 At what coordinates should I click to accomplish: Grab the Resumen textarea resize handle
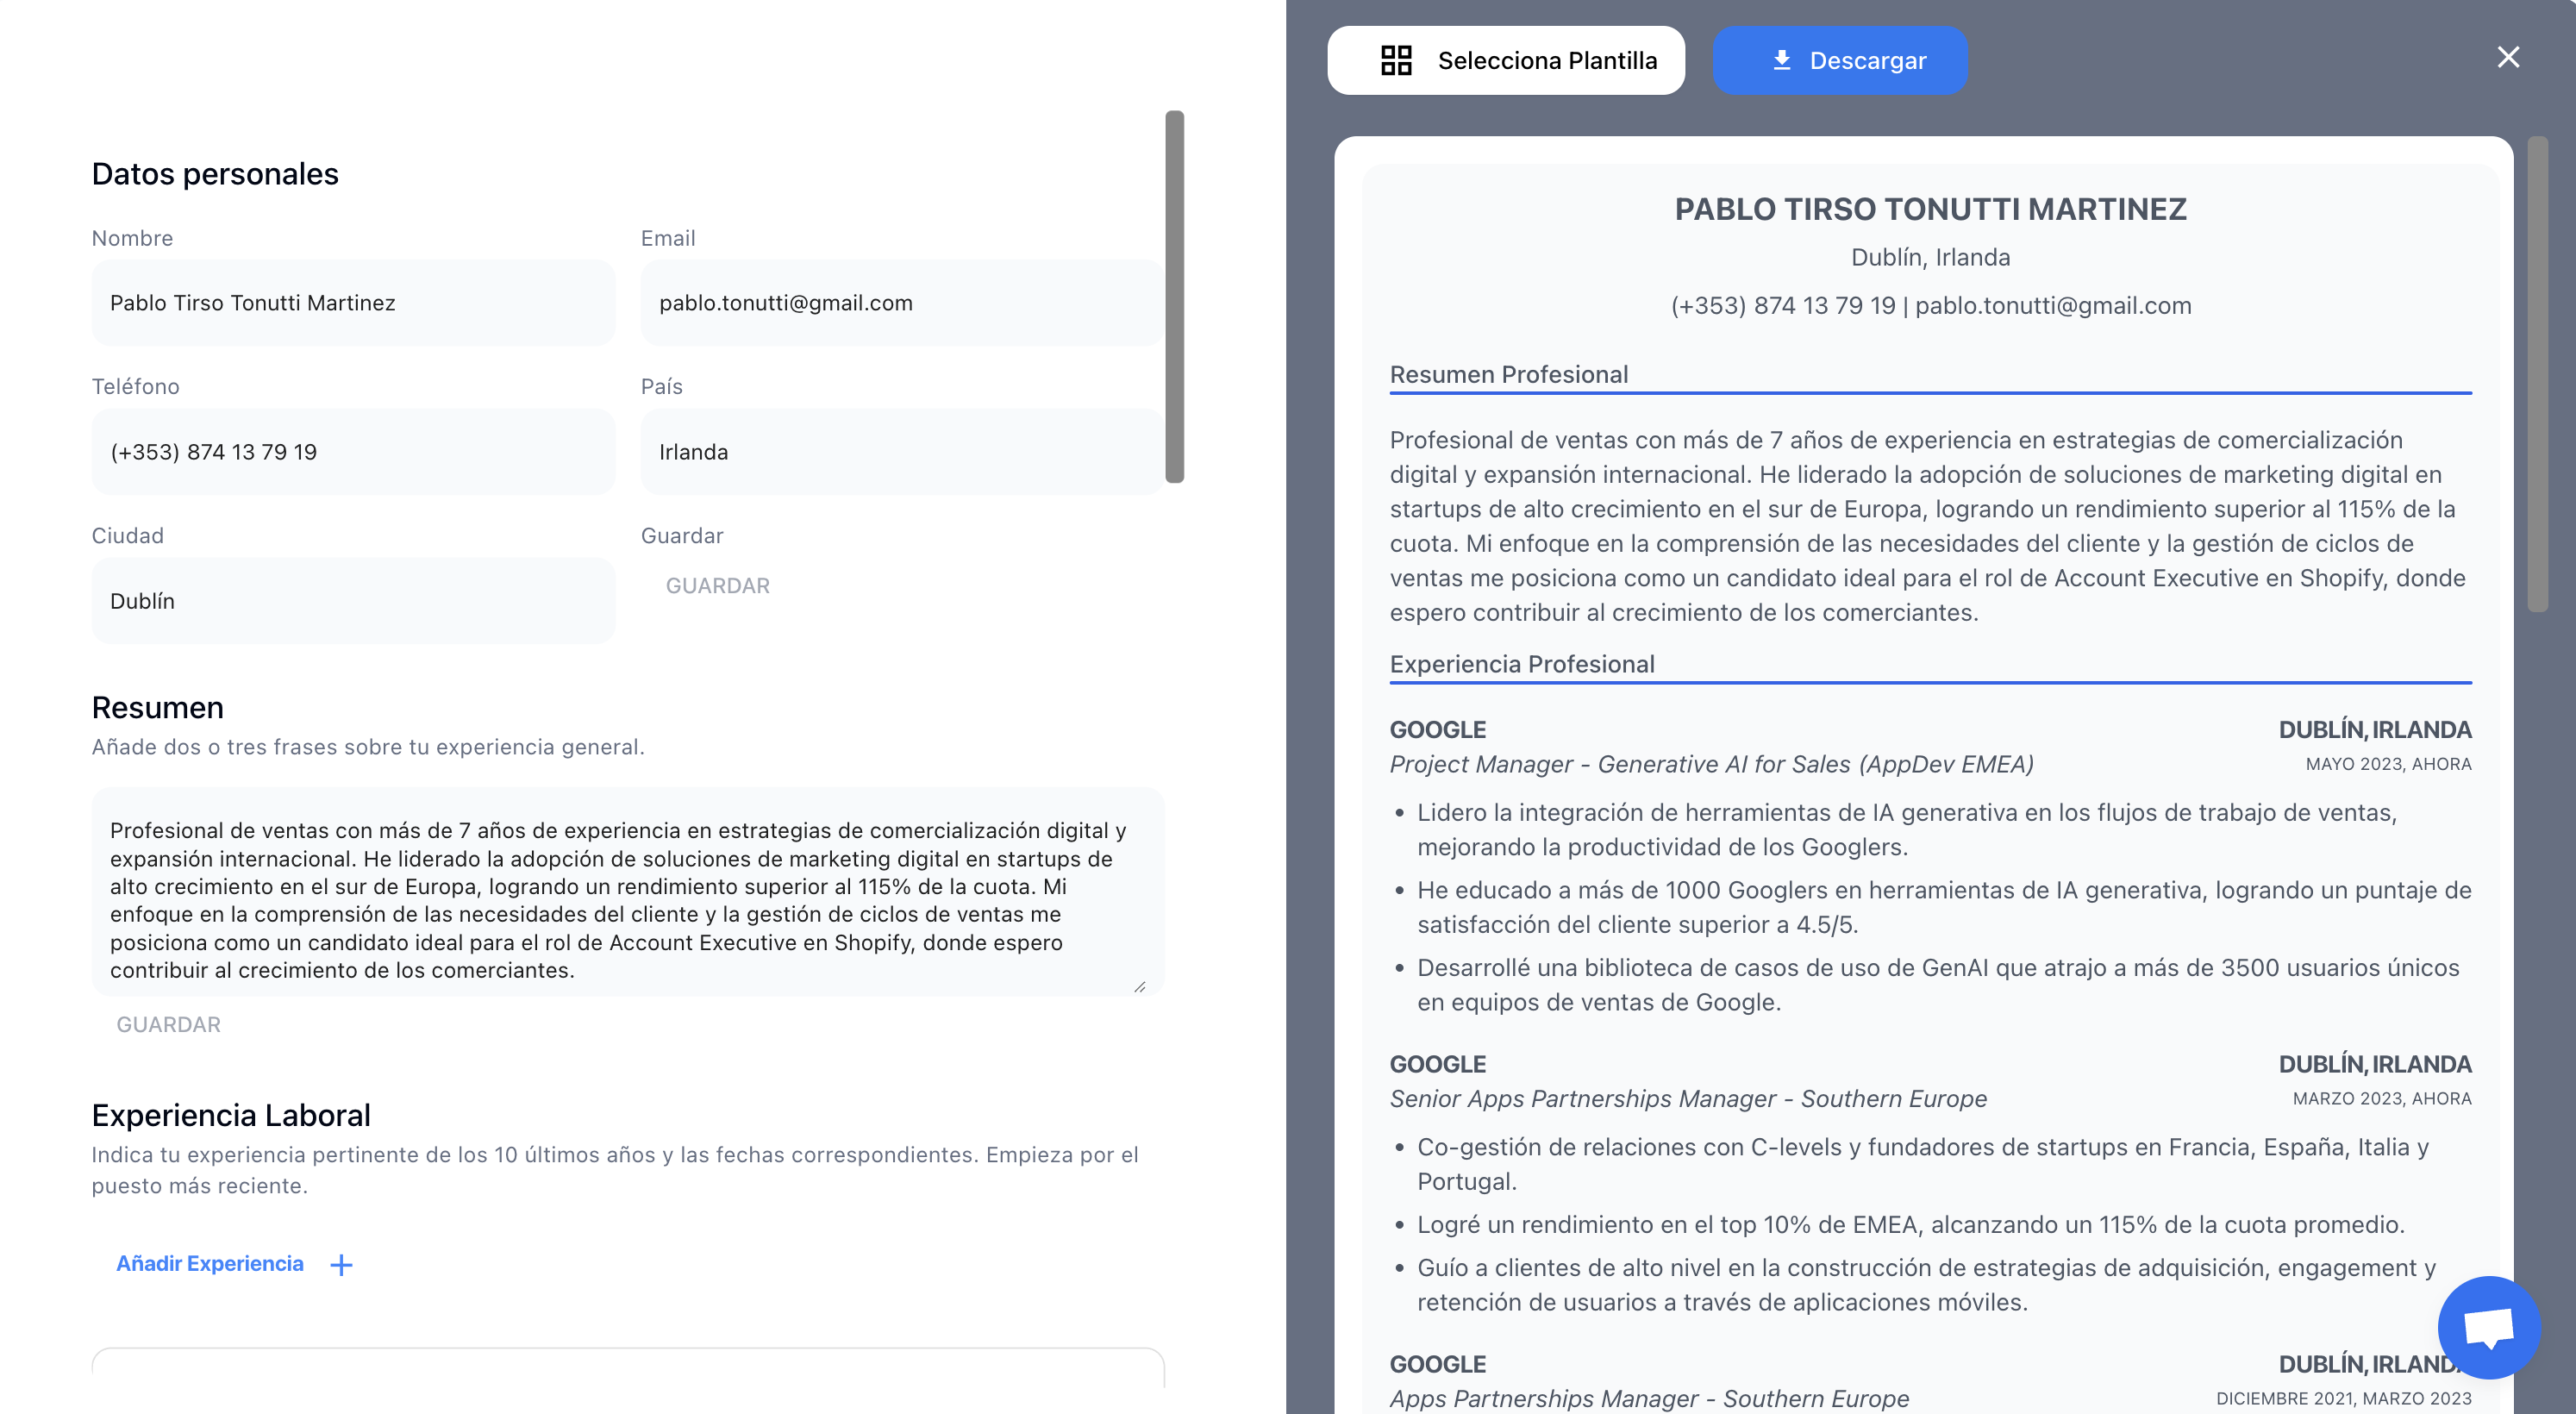[x=1140, y=986]
